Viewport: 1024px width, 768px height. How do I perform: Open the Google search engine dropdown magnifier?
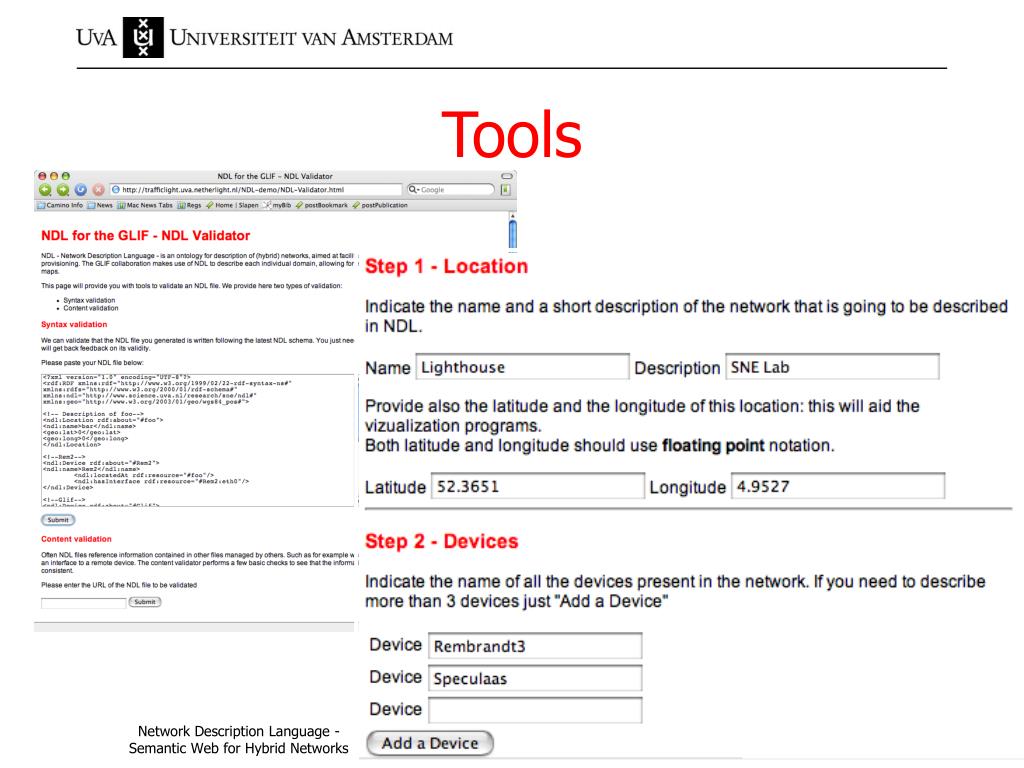coord(413,190)
